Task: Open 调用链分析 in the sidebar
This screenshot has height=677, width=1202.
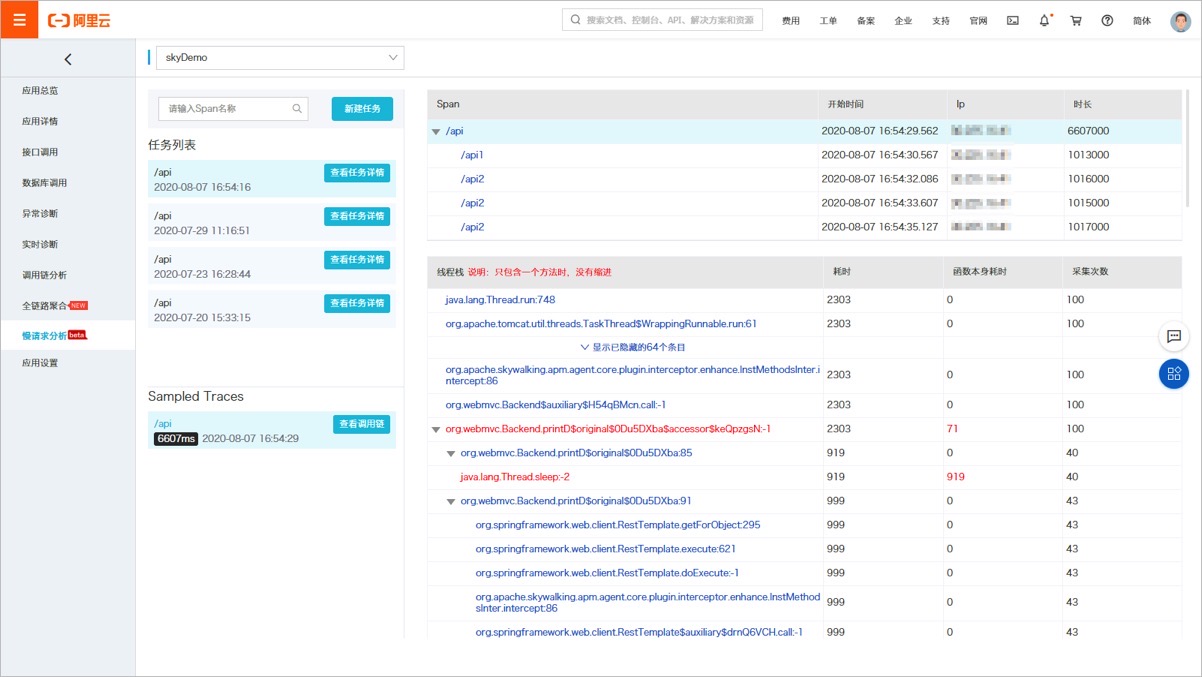Action: [44, 275]
